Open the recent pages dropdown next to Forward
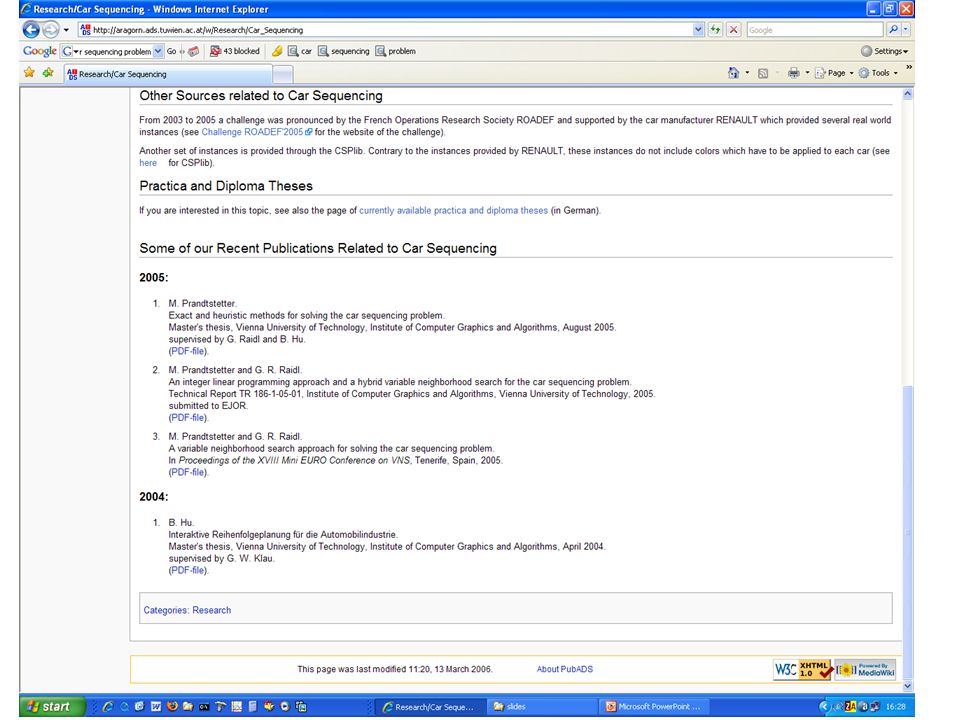This screenshot has height=720, width=960. (x=66, y=30)
